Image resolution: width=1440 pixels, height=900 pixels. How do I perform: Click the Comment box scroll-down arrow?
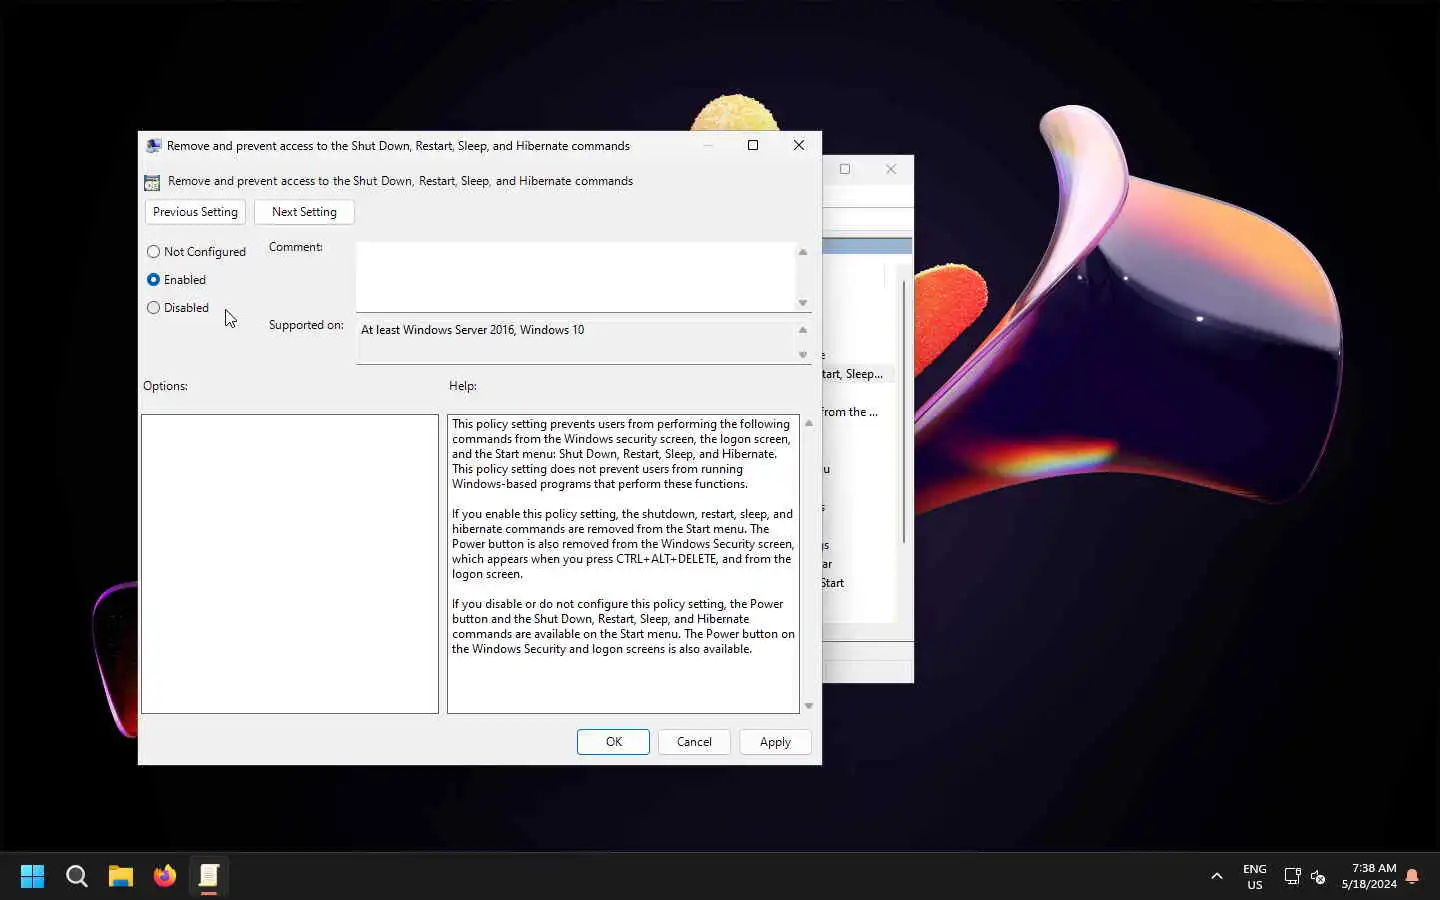[803, 303]
